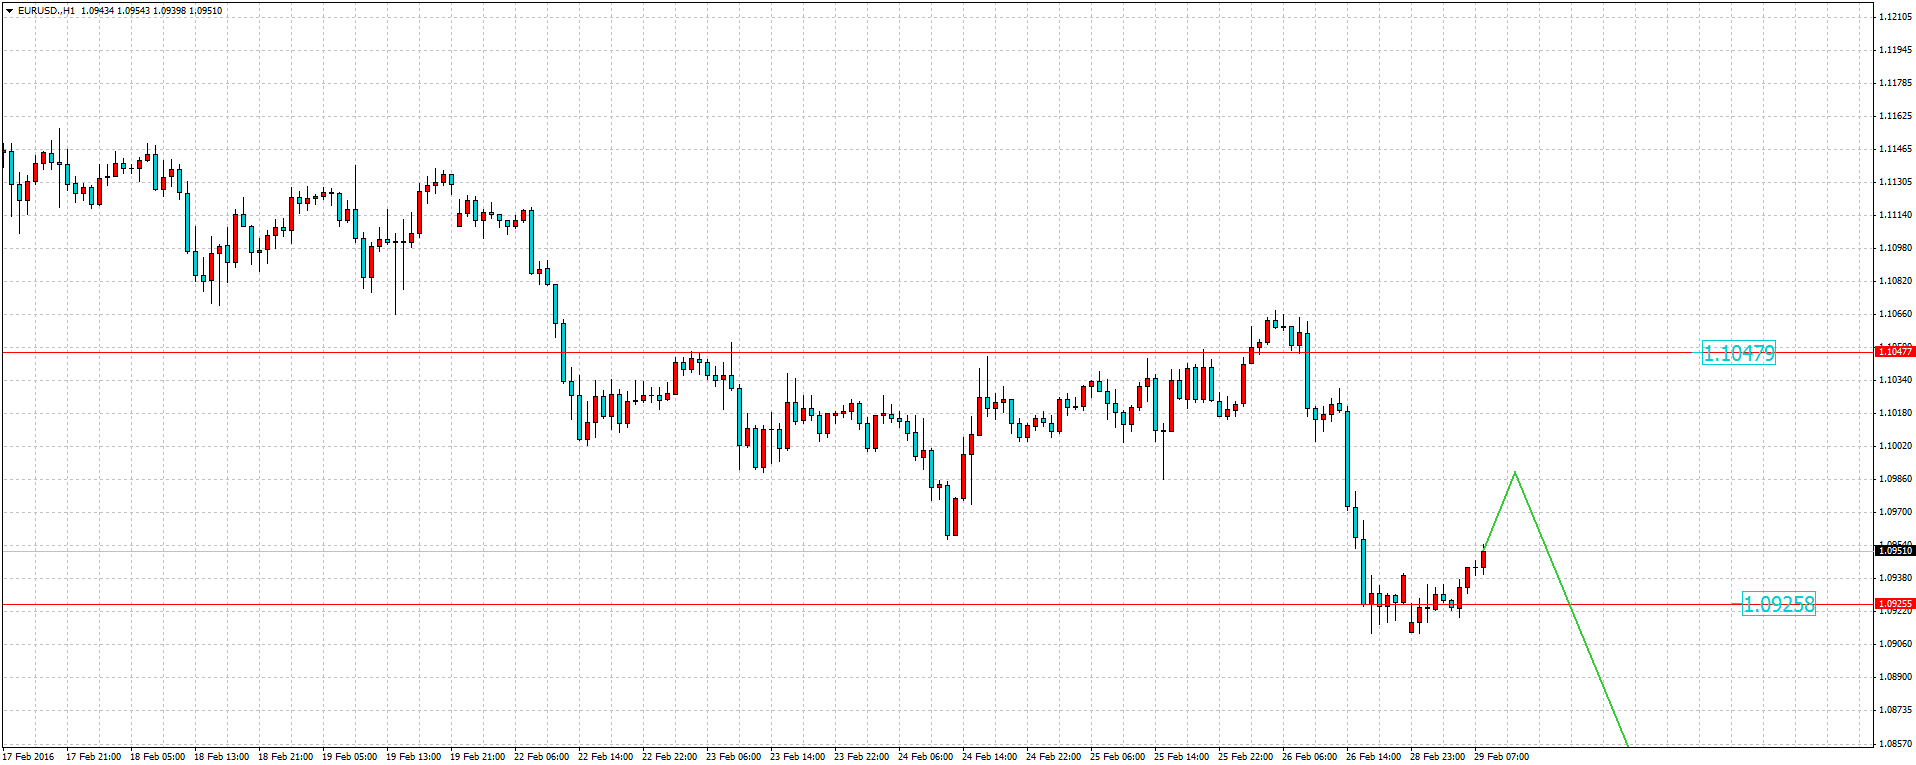
Task: Click the 17 Feb 2016 time axis label
Action: pos(28,757)
